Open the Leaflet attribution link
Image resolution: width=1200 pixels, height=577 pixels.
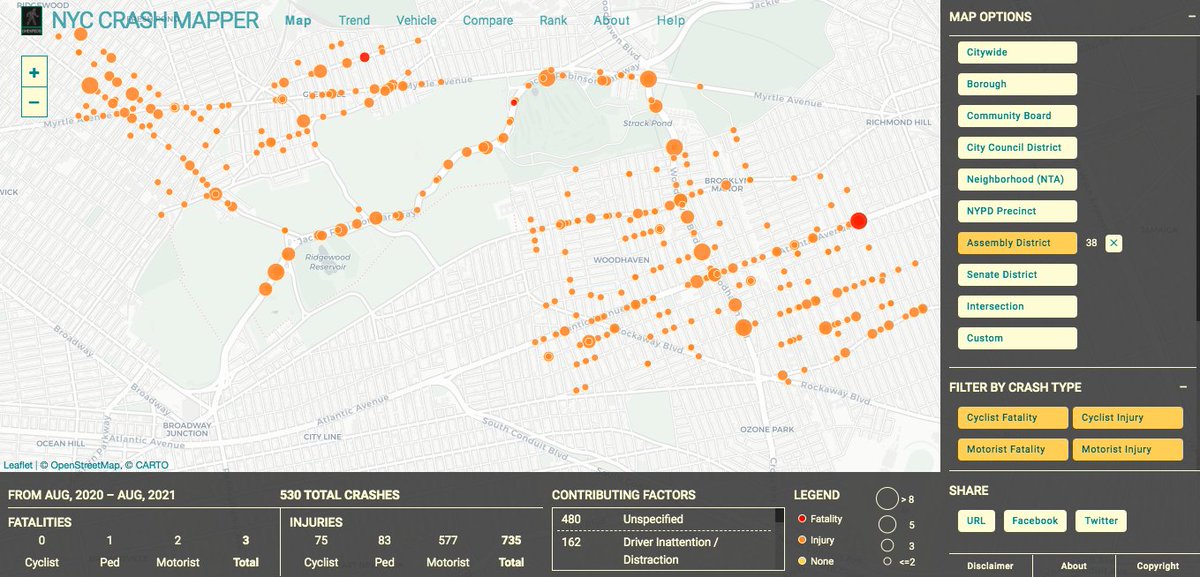18,465
